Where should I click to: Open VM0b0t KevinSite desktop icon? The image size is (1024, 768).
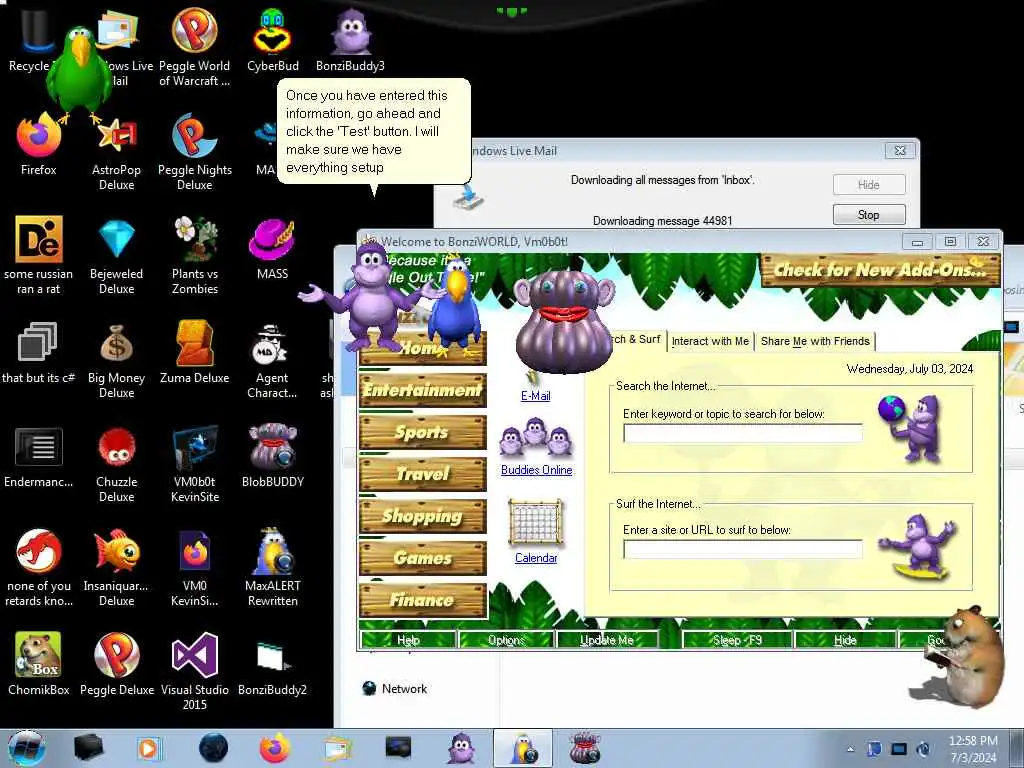195,462
